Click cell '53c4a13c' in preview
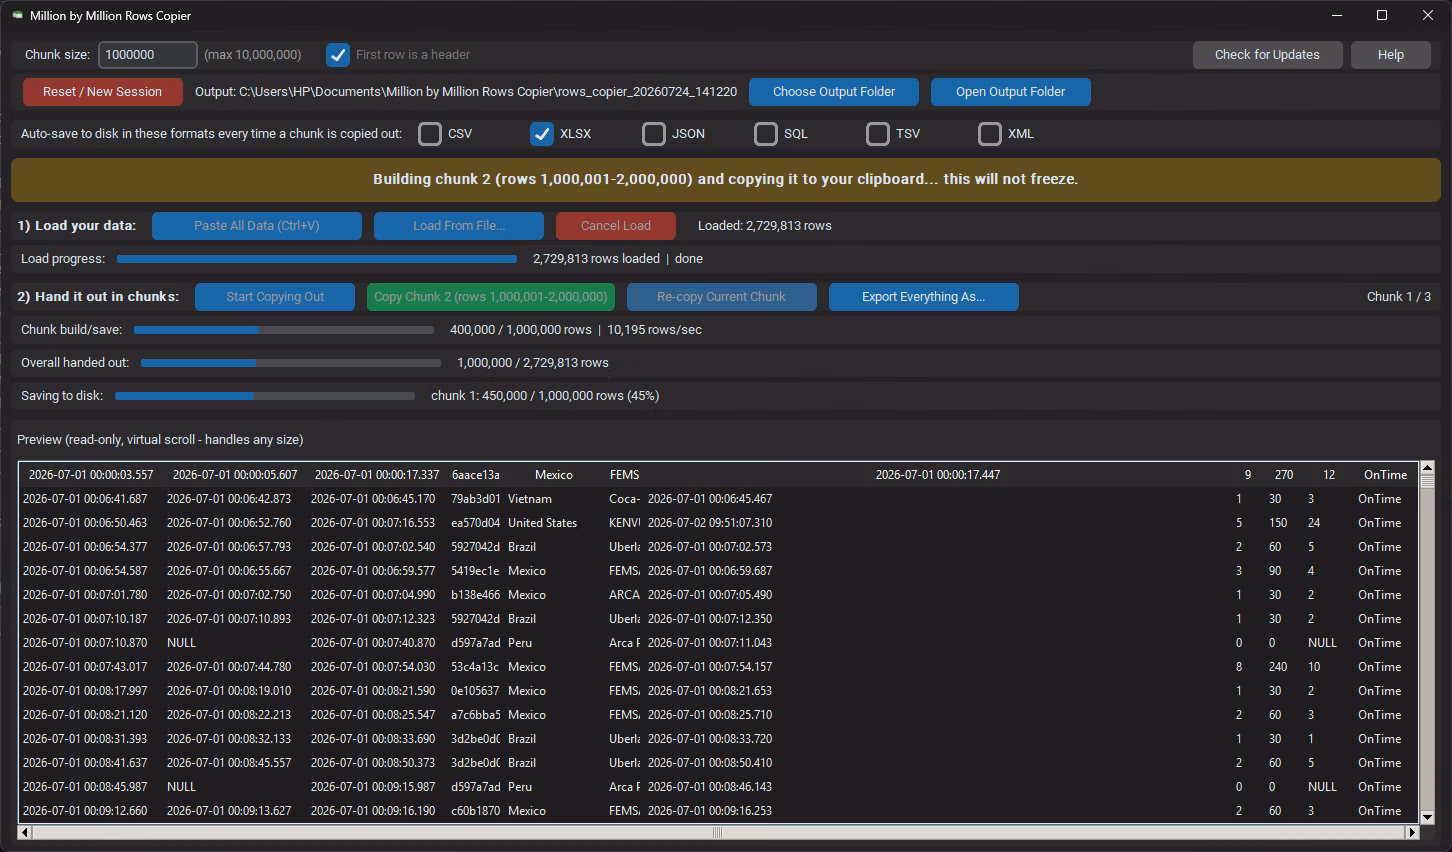 pos(476,667)
